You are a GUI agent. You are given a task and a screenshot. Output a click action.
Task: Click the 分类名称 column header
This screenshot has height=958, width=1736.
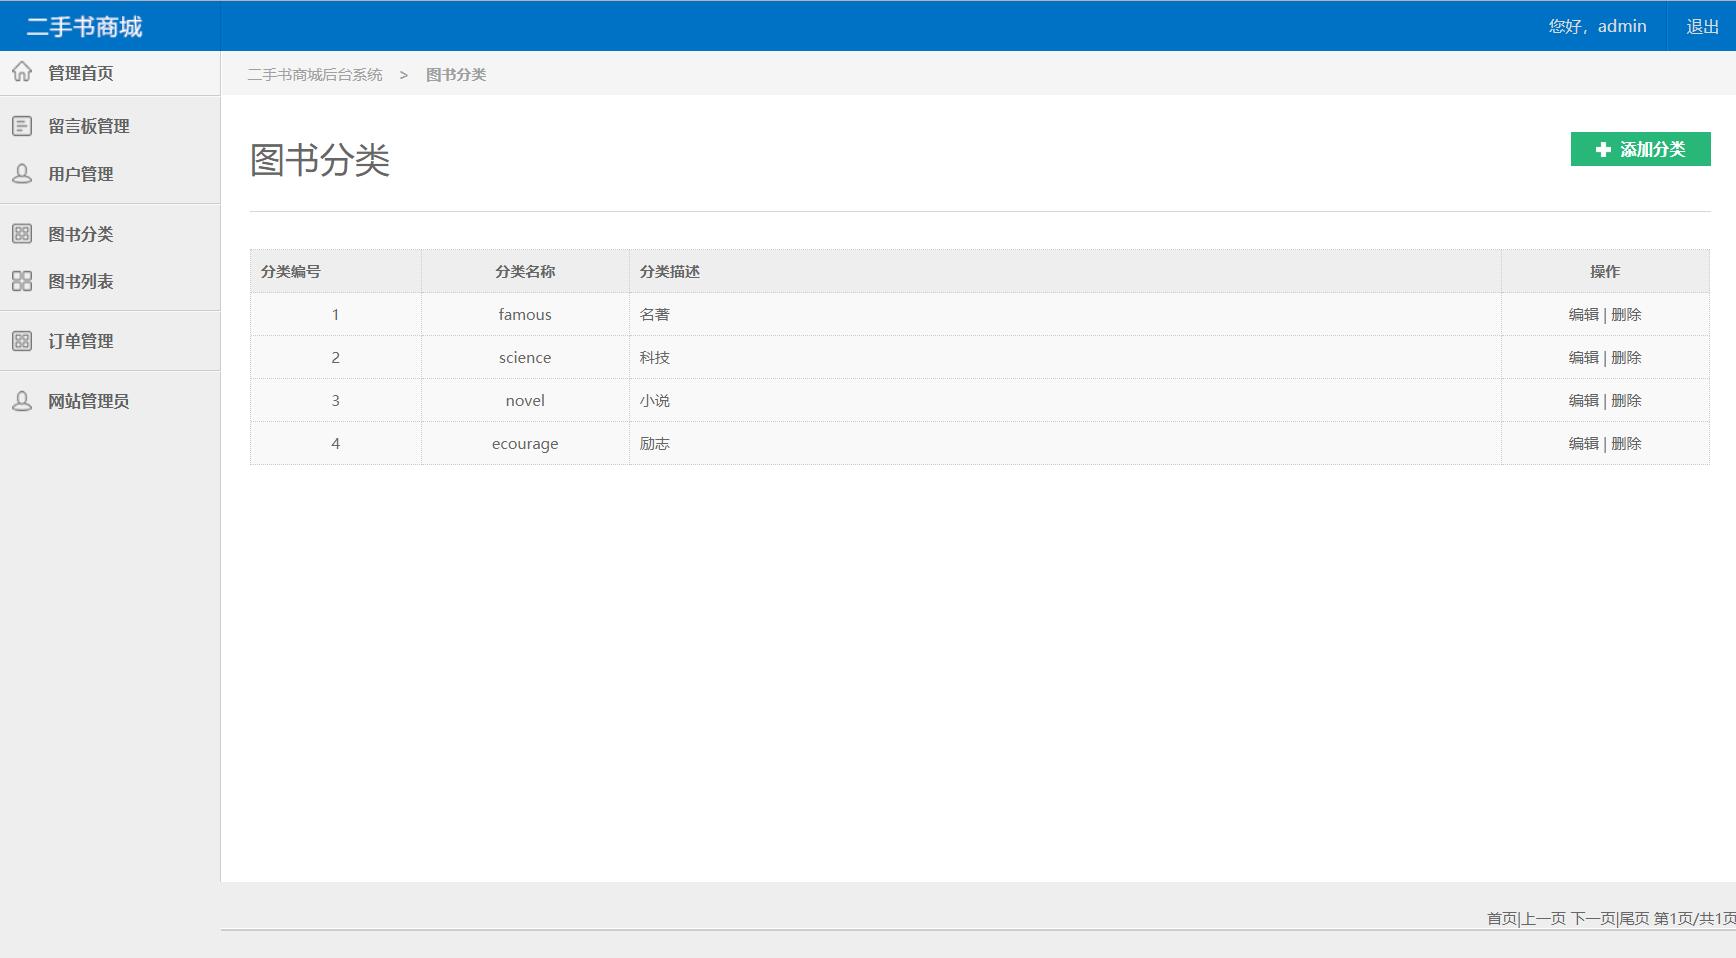525,271
